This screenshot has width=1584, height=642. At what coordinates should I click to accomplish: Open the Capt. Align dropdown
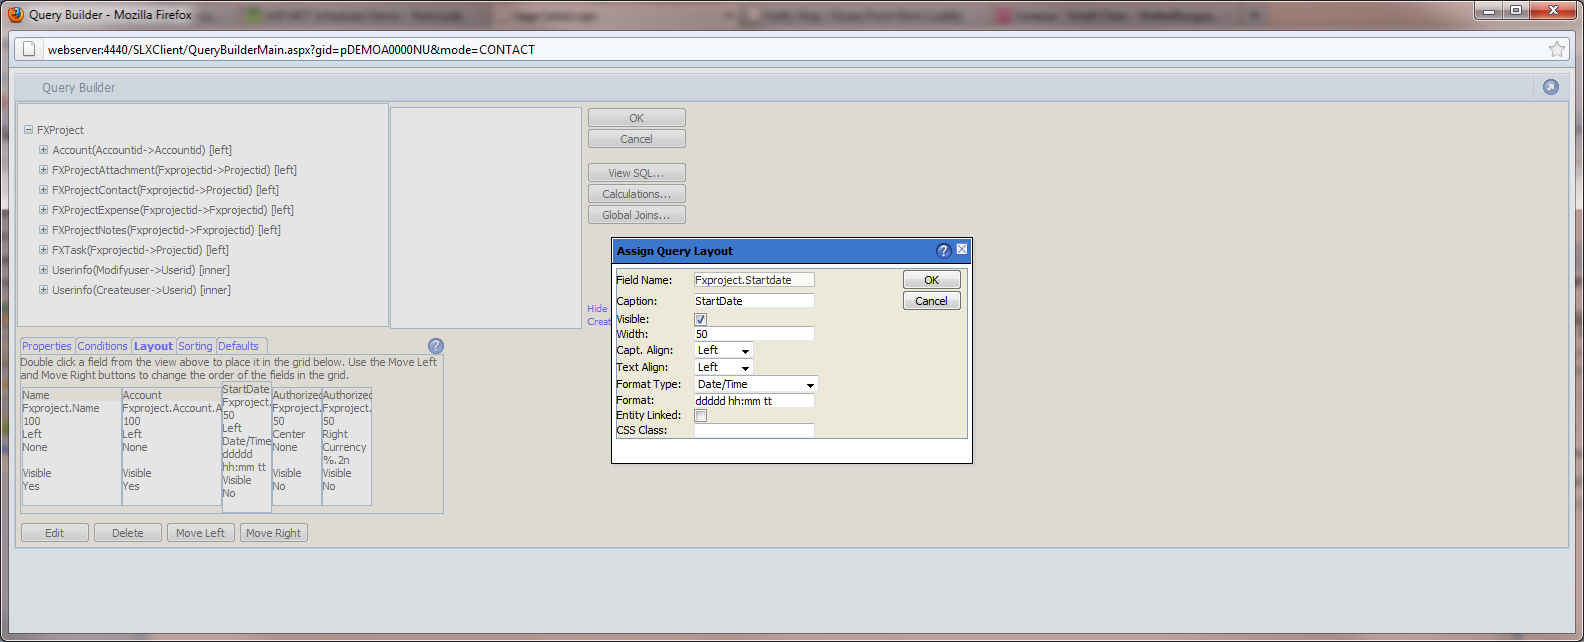(x=723, y=351)
